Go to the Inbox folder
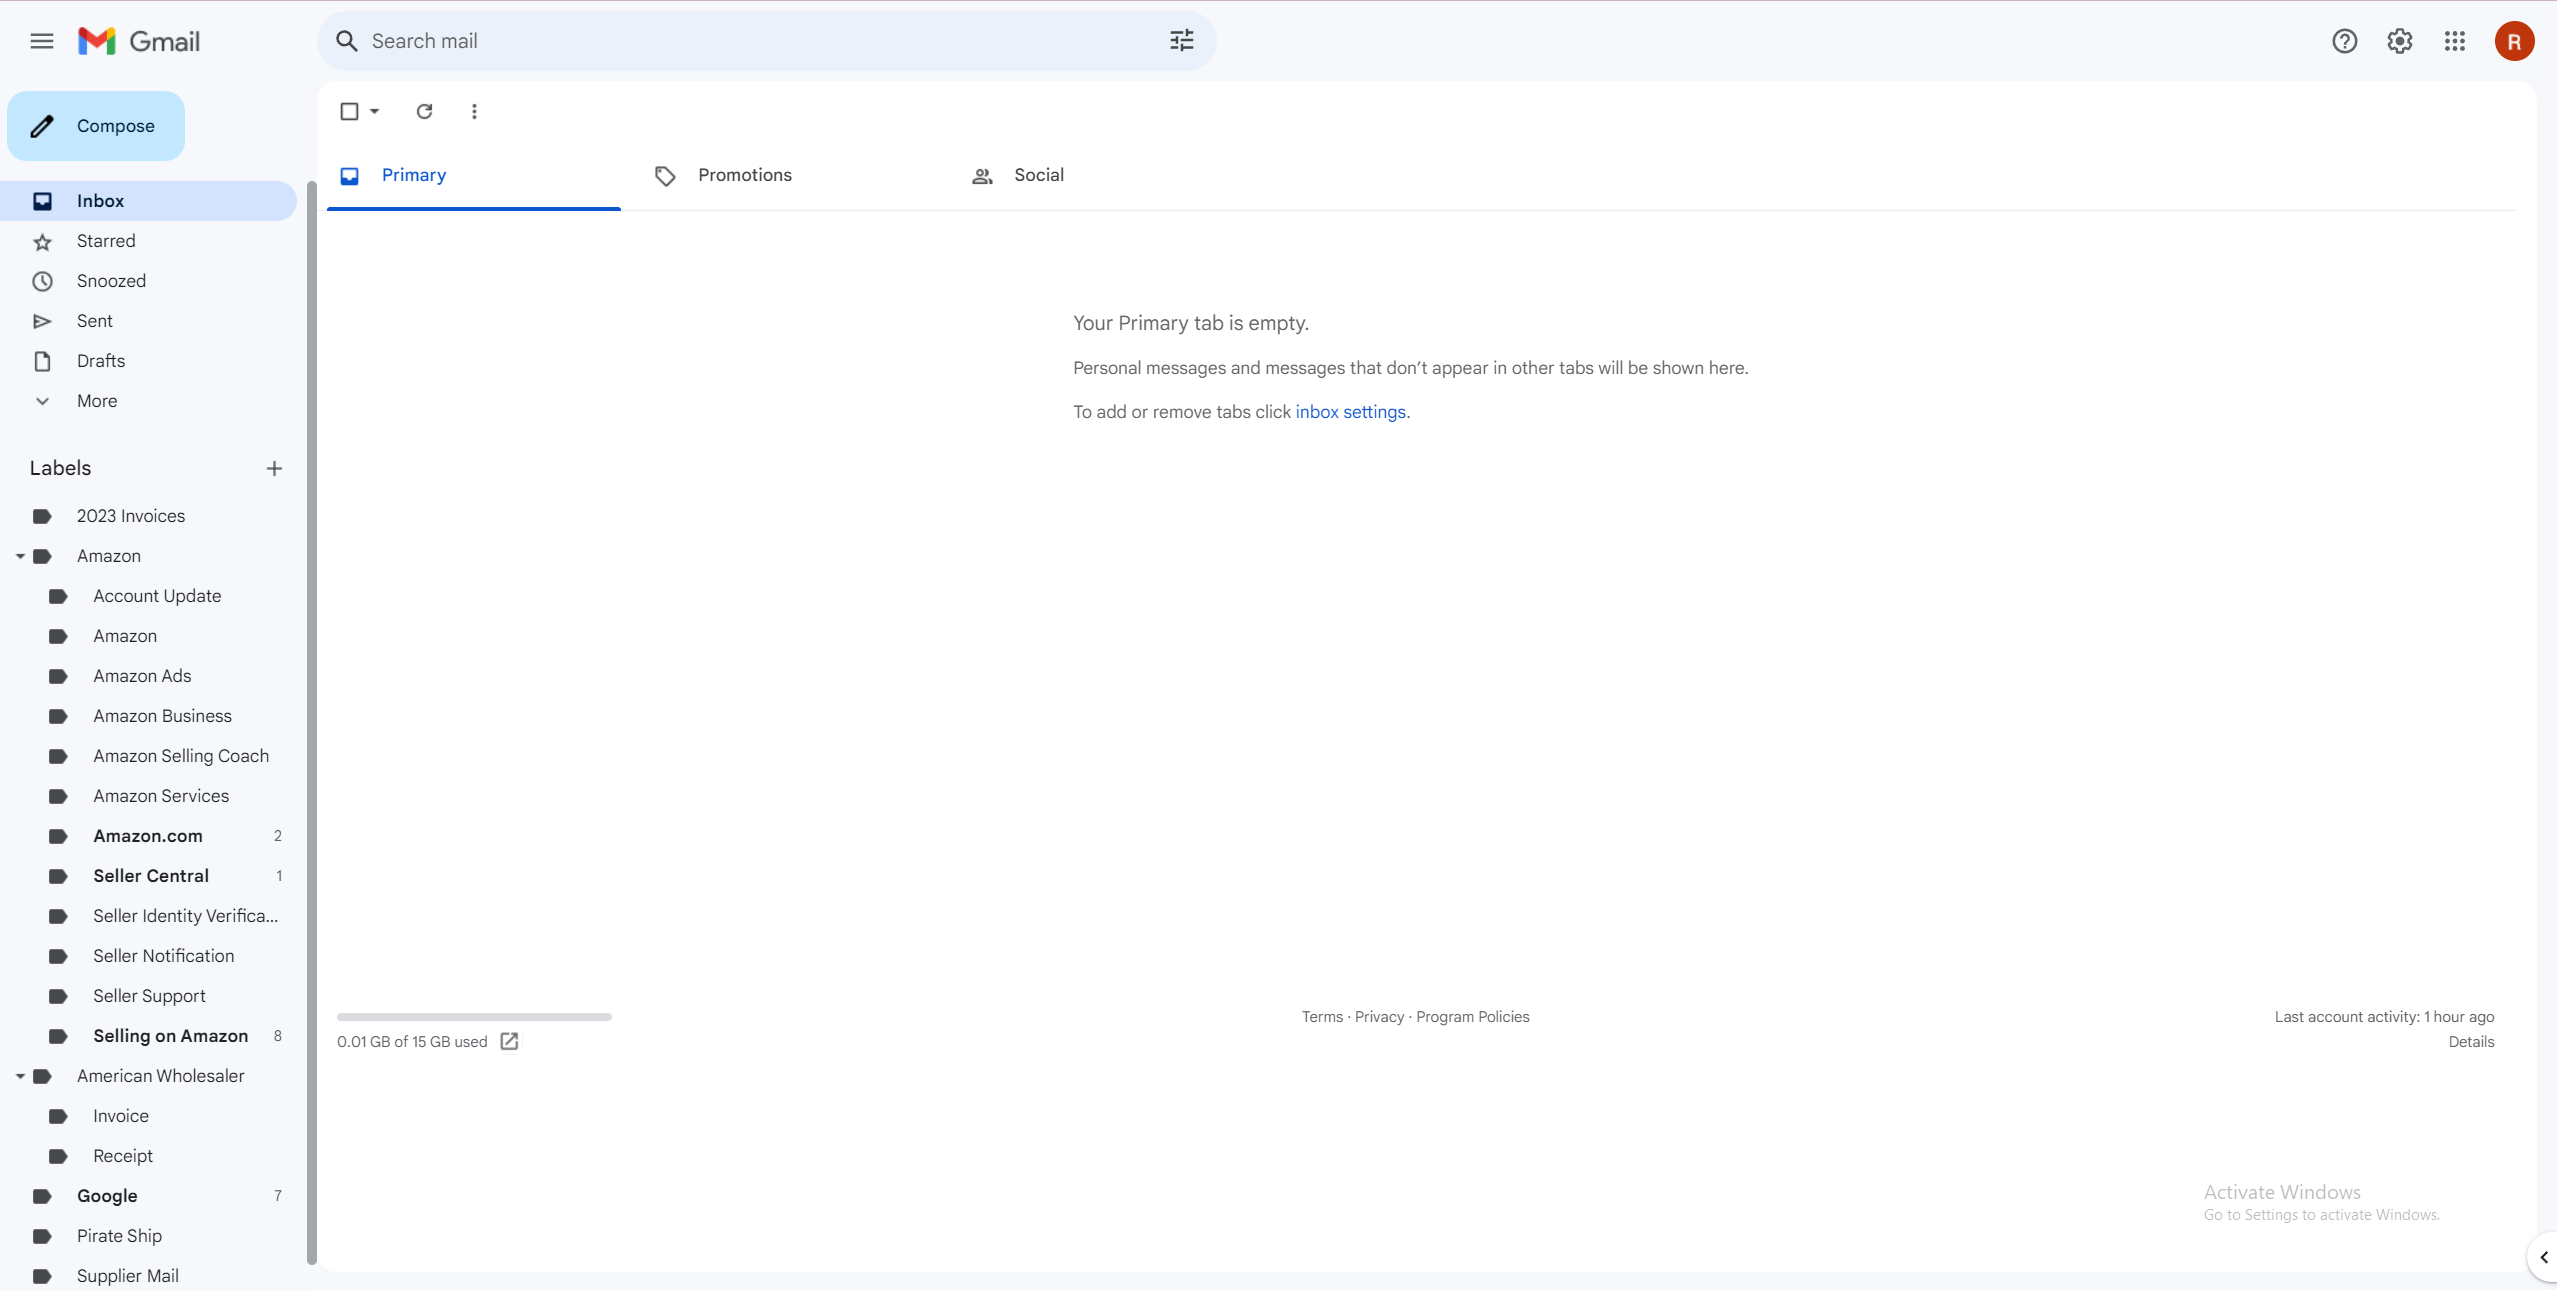The image size is (2557, 1290). tap(149, 201)
